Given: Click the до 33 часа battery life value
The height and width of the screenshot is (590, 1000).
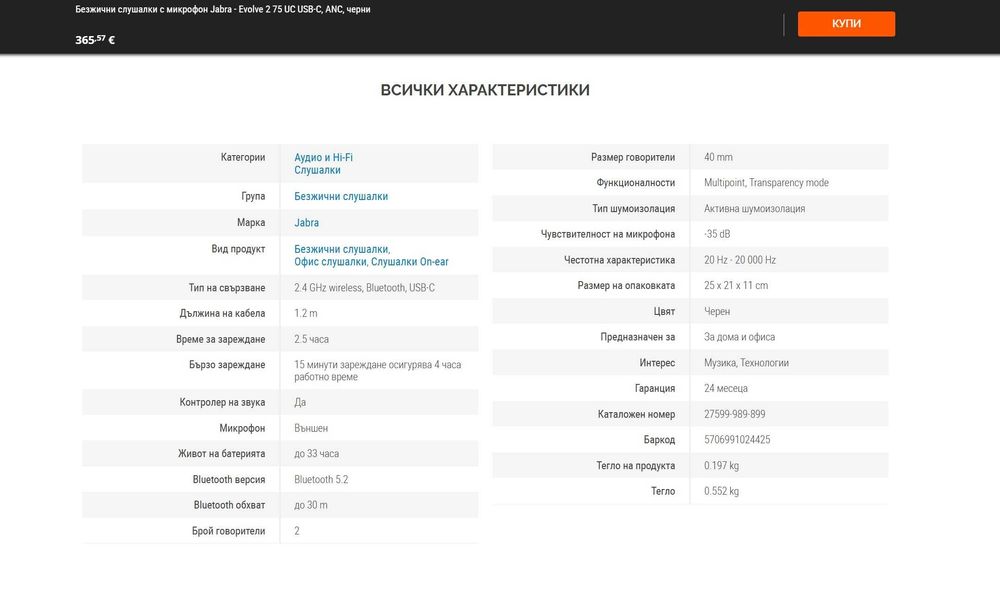Looking at the screenshot, I should (316, 454).
